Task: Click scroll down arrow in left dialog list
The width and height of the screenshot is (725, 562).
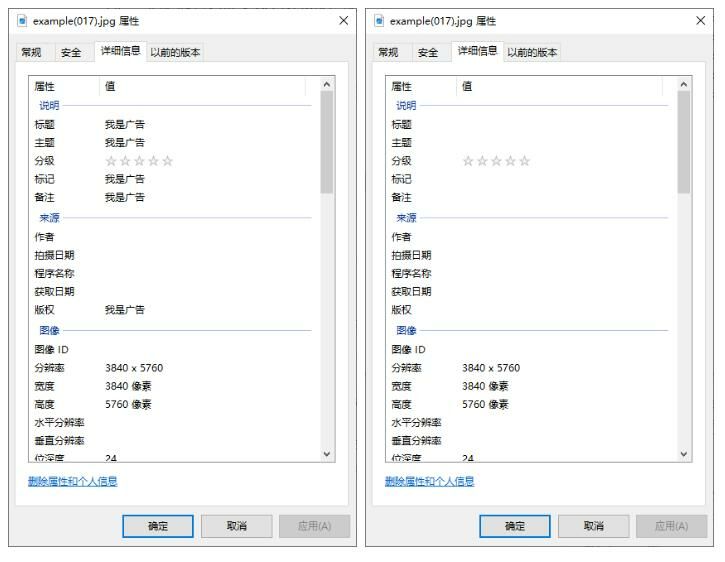Action: click(327, 454)
